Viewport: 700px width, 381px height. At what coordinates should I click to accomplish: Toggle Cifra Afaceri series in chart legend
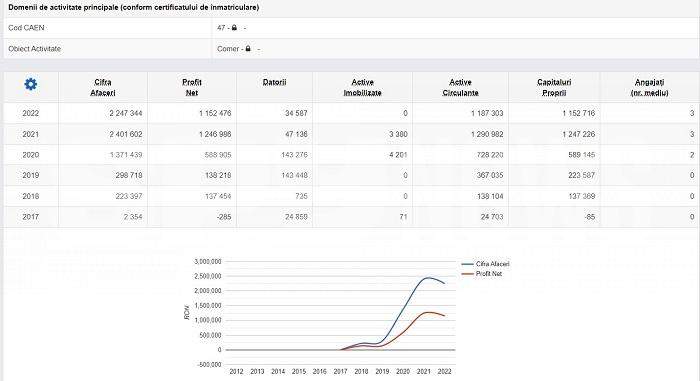click(x=486, y=264)
